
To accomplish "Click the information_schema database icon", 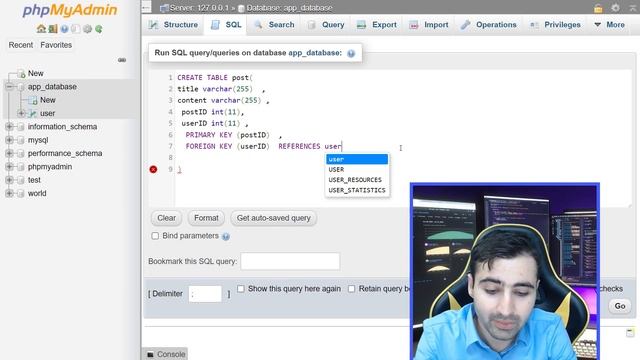I will point(21,127).
